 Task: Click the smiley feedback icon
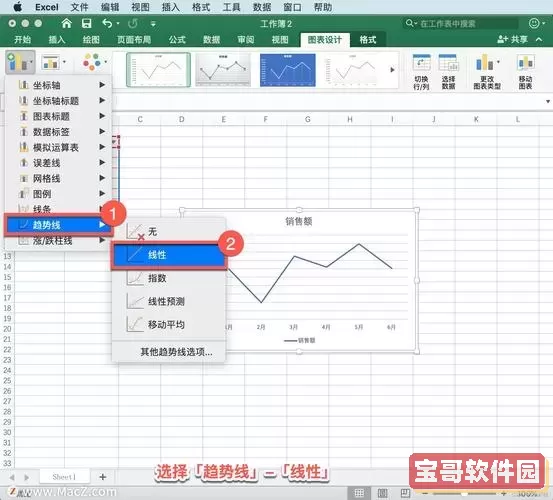pos(534,23)
